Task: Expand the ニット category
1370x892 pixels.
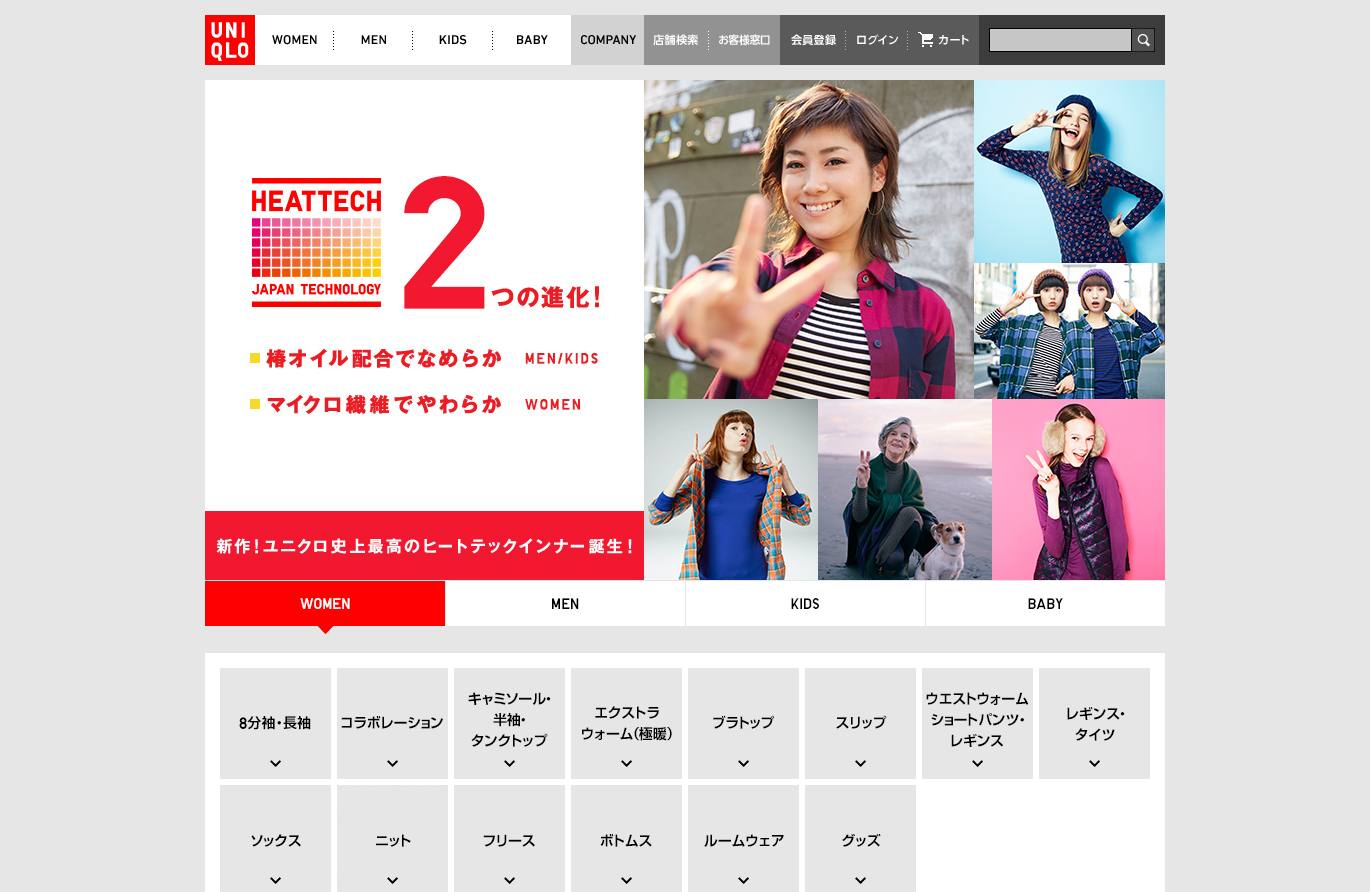Action: point(392,839)
